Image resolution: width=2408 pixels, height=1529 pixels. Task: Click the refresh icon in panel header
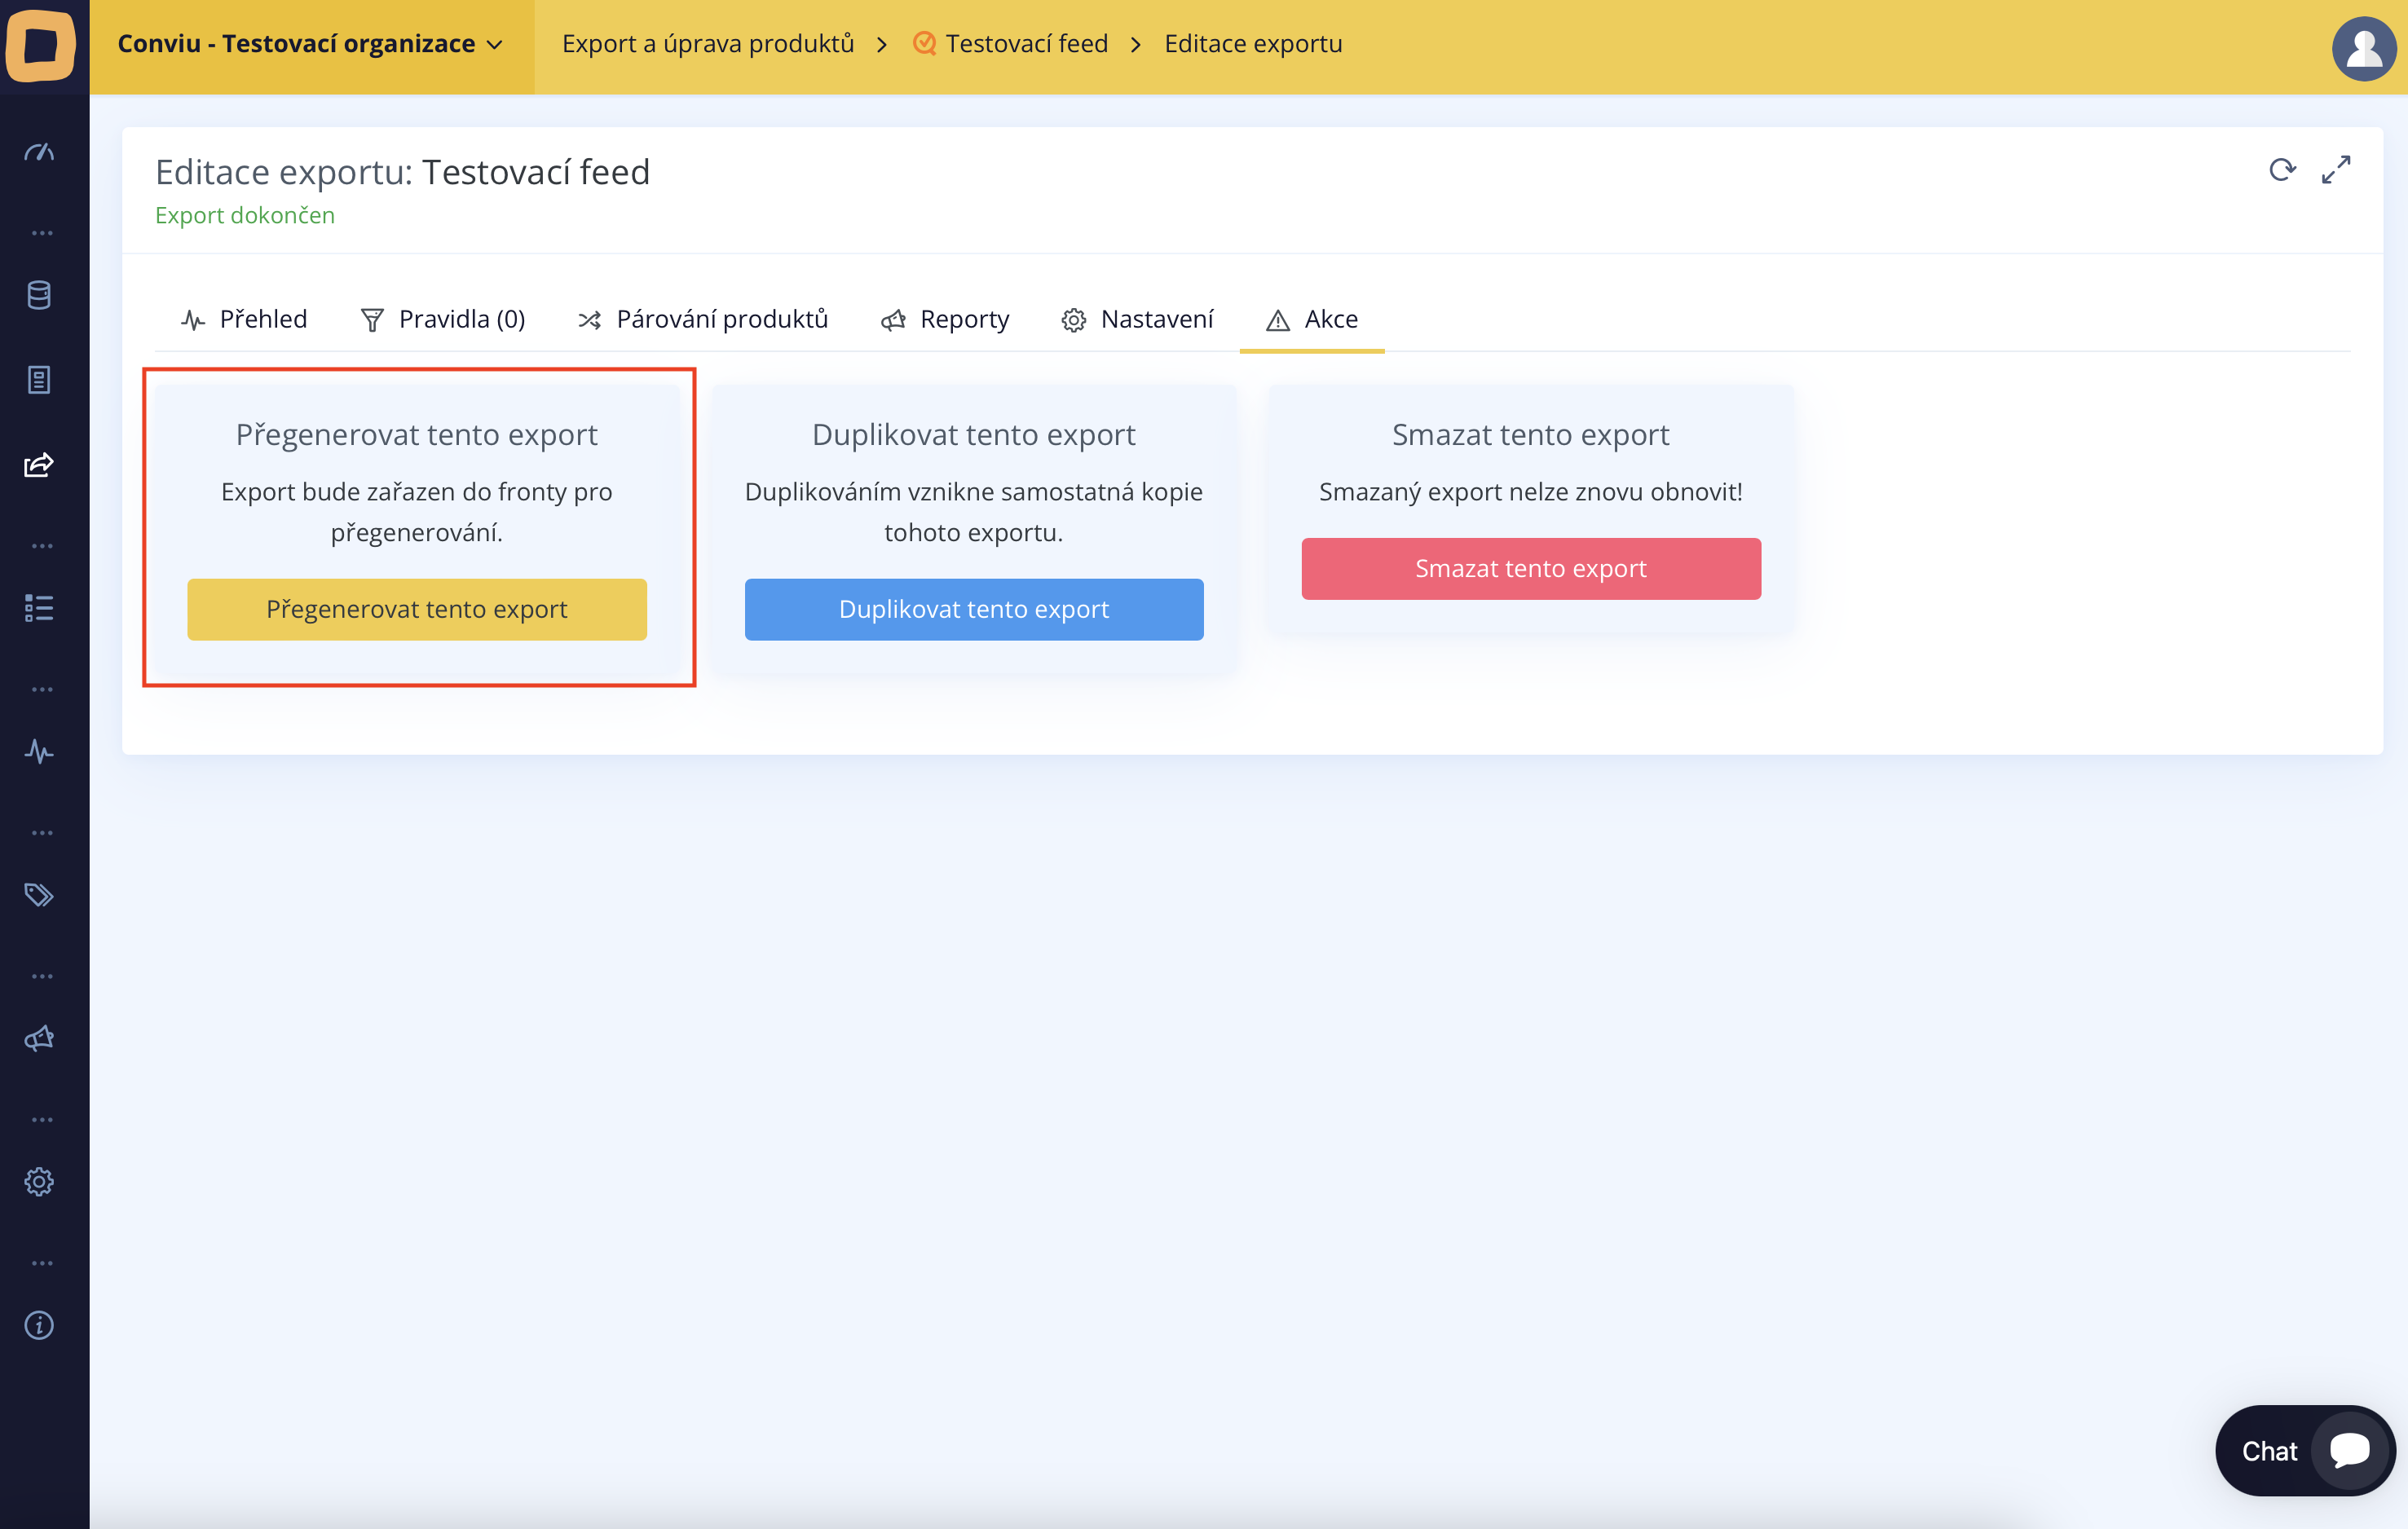[x=2282, y=170]
